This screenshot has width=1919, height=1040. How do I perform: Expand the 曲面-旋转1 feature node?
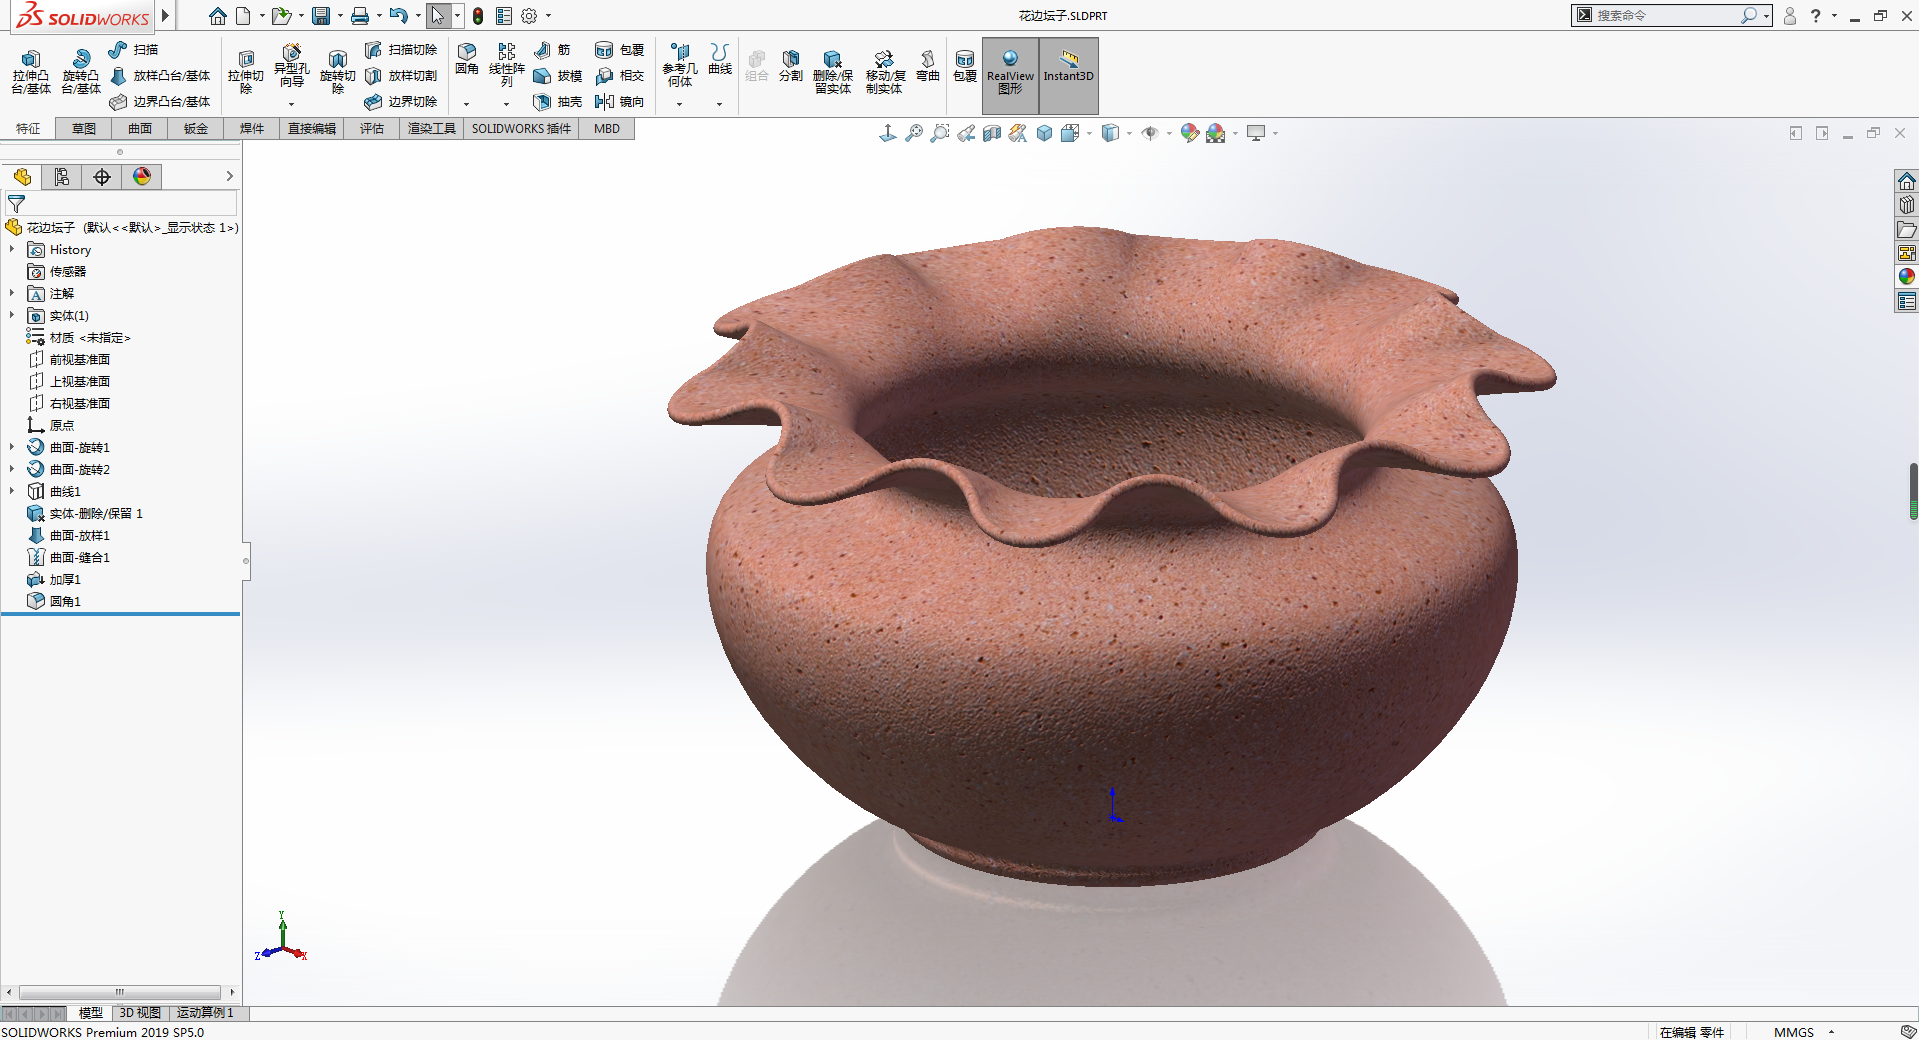(x=12, y=447)
